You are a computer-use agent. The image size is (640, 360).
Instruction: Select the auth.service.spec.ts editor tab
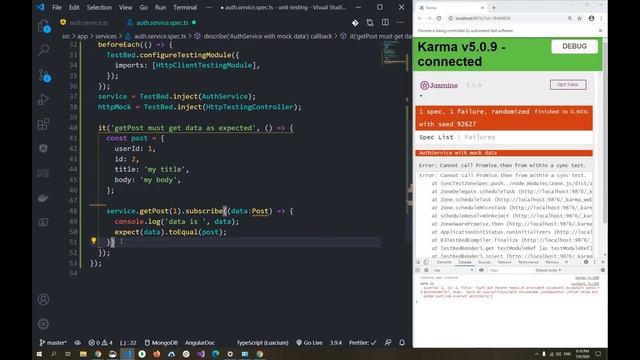point(161,23)
